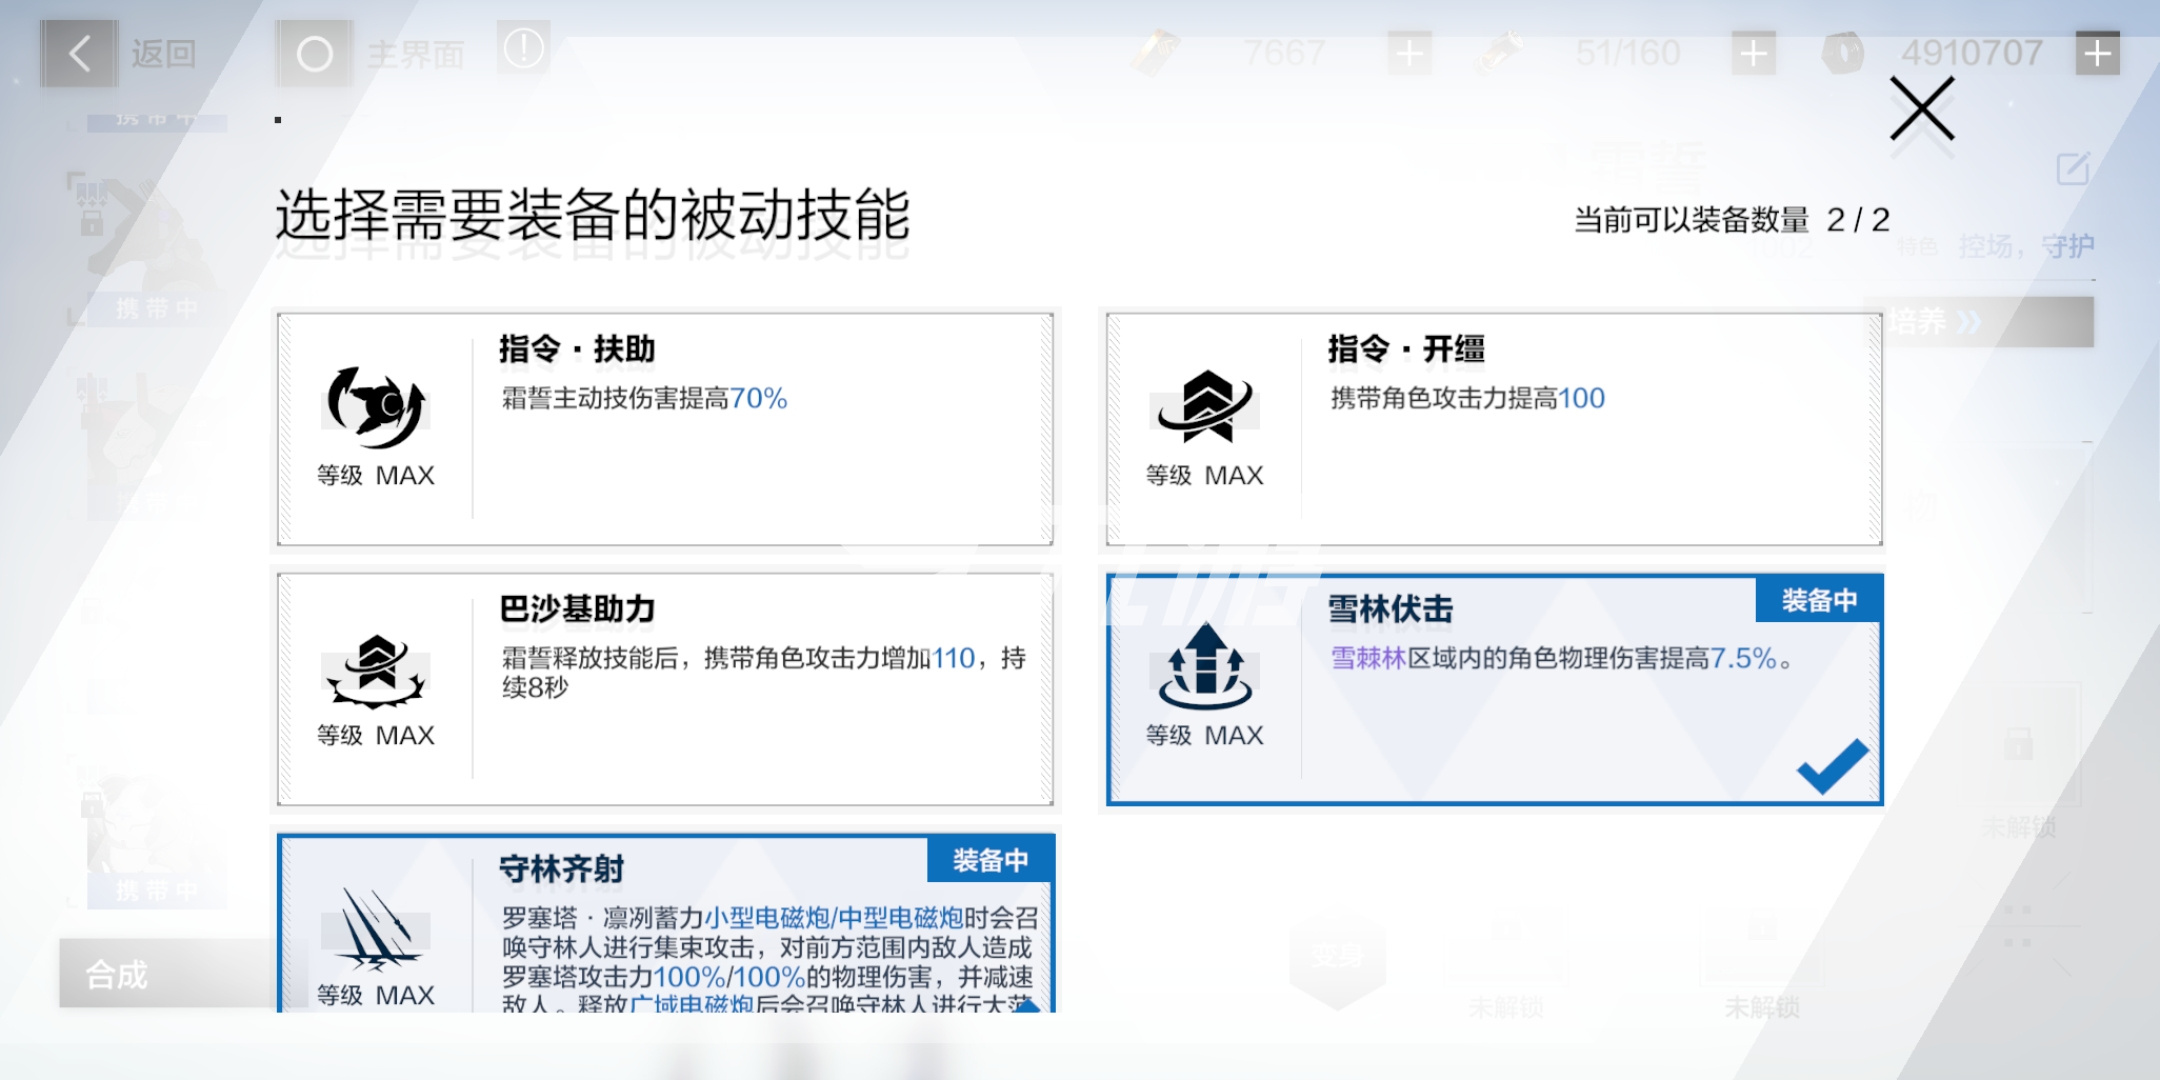Image resolution: width=2160 pixels, height=1080 pixels.
Task: Click the 守林齐射 arrows skill icon
Action: click(x=376, y=930)
